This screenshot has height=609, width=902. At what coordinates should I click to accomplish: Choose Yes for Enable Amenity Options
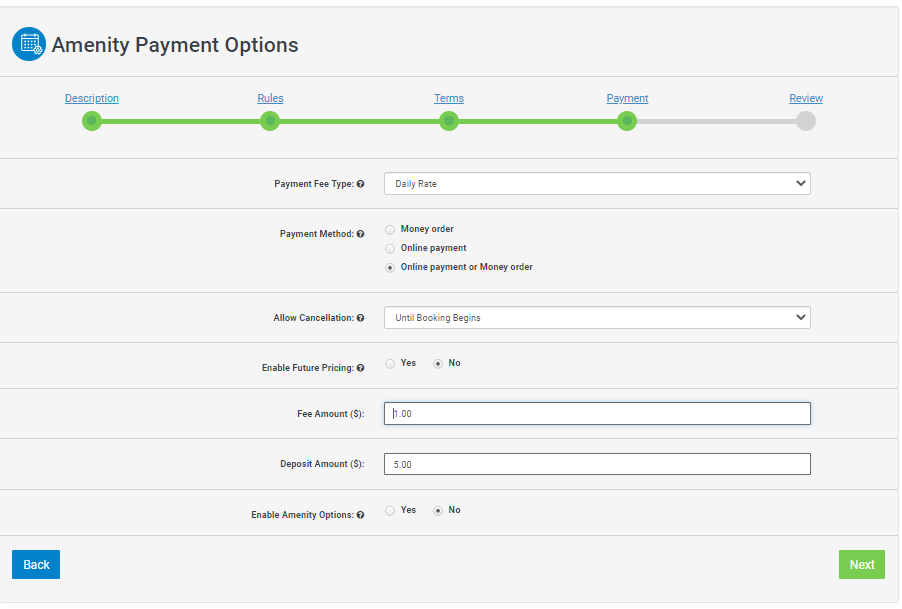(390, 511)
